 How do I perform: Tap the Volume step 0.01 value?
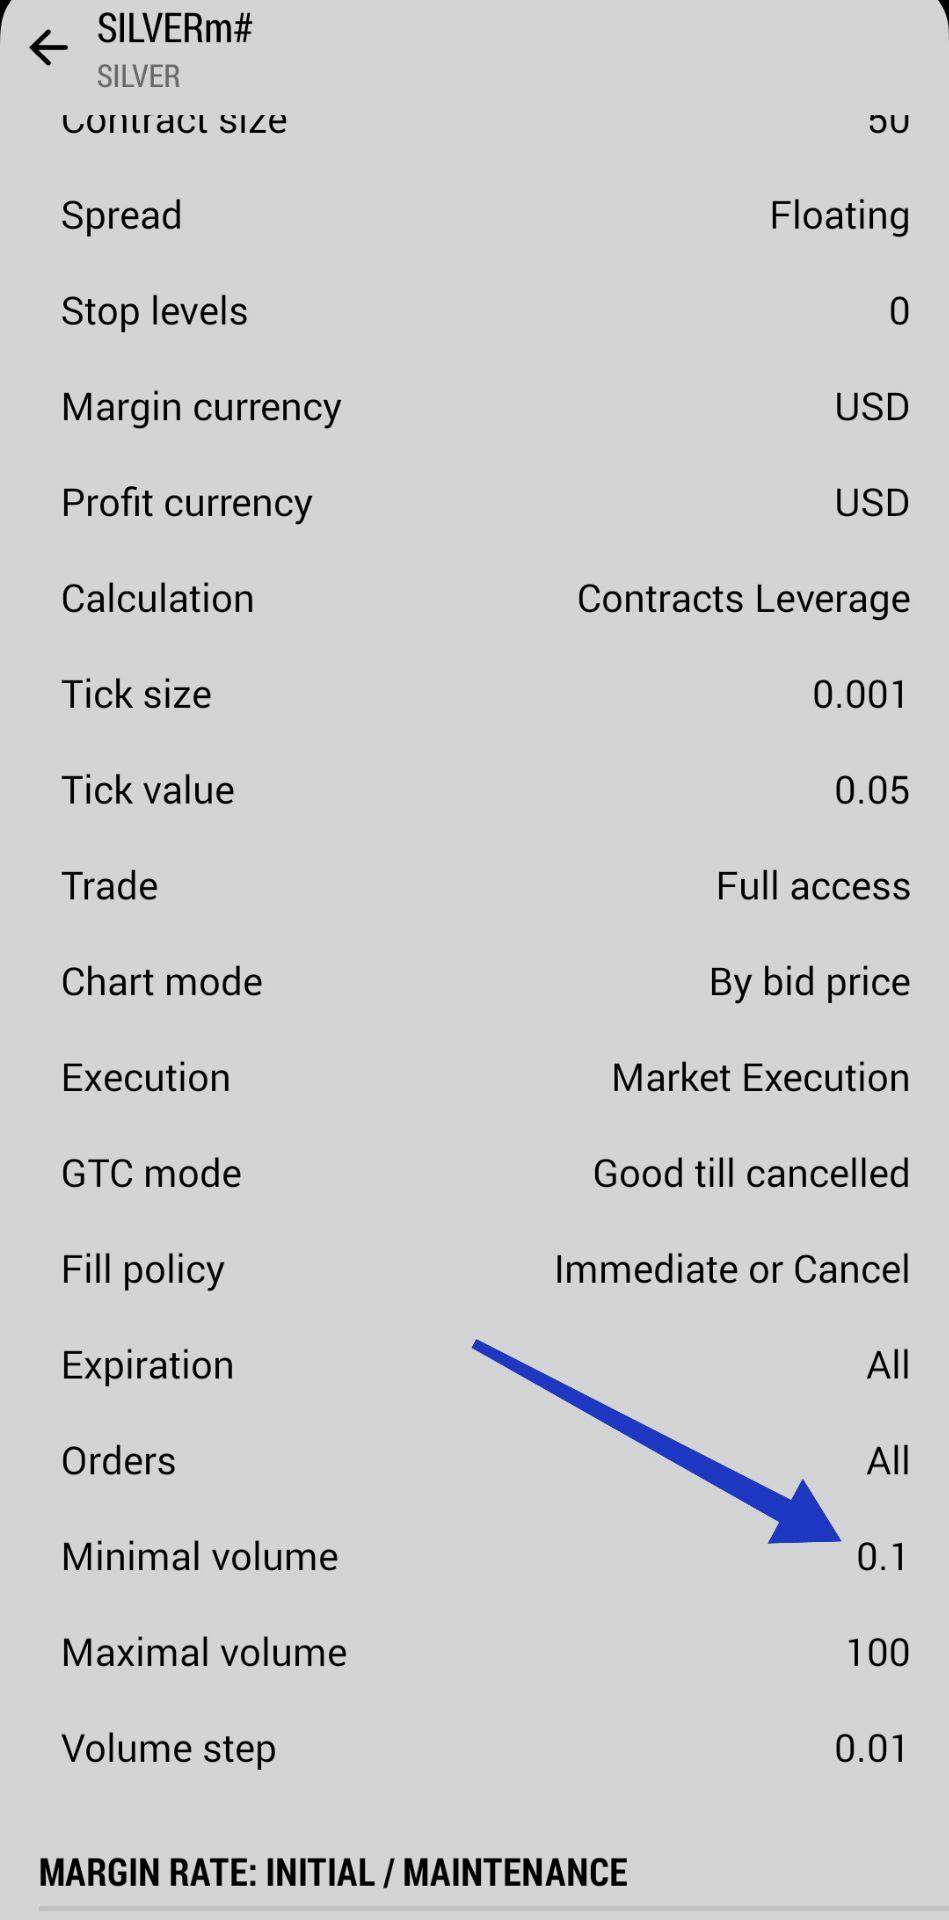click(x=871, y=1749)
